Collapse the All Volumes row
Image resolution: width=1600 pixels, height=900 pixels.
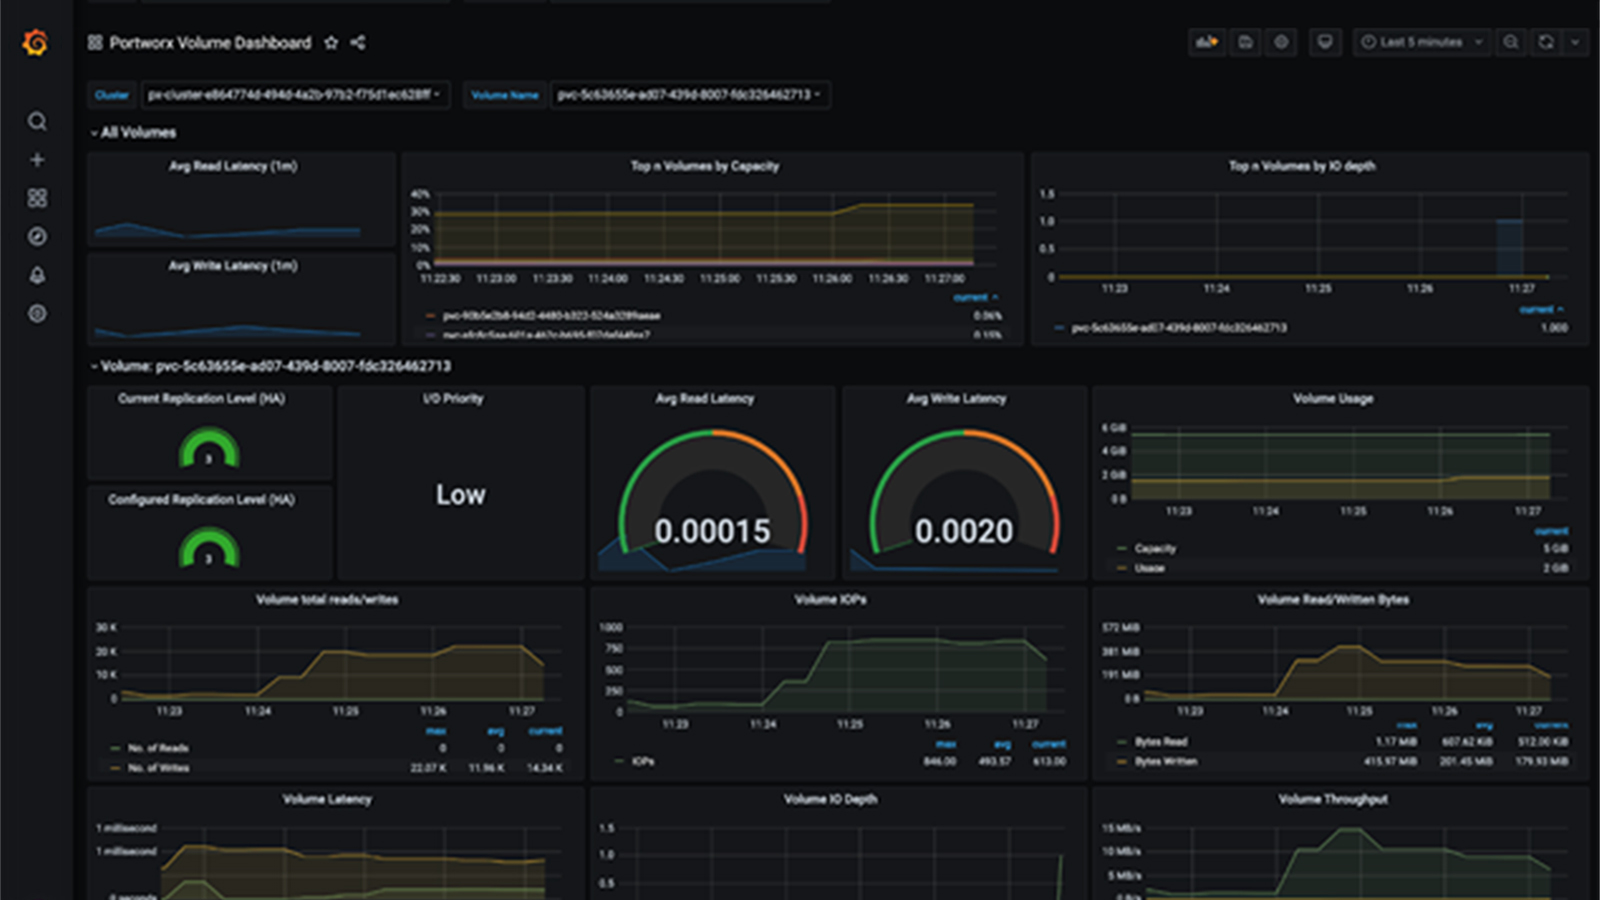coord(133,132)
